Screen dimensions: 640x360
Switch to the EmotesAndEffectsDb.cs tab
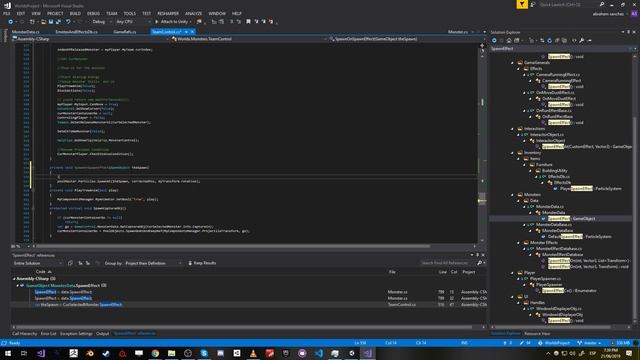tap(76, 32)
